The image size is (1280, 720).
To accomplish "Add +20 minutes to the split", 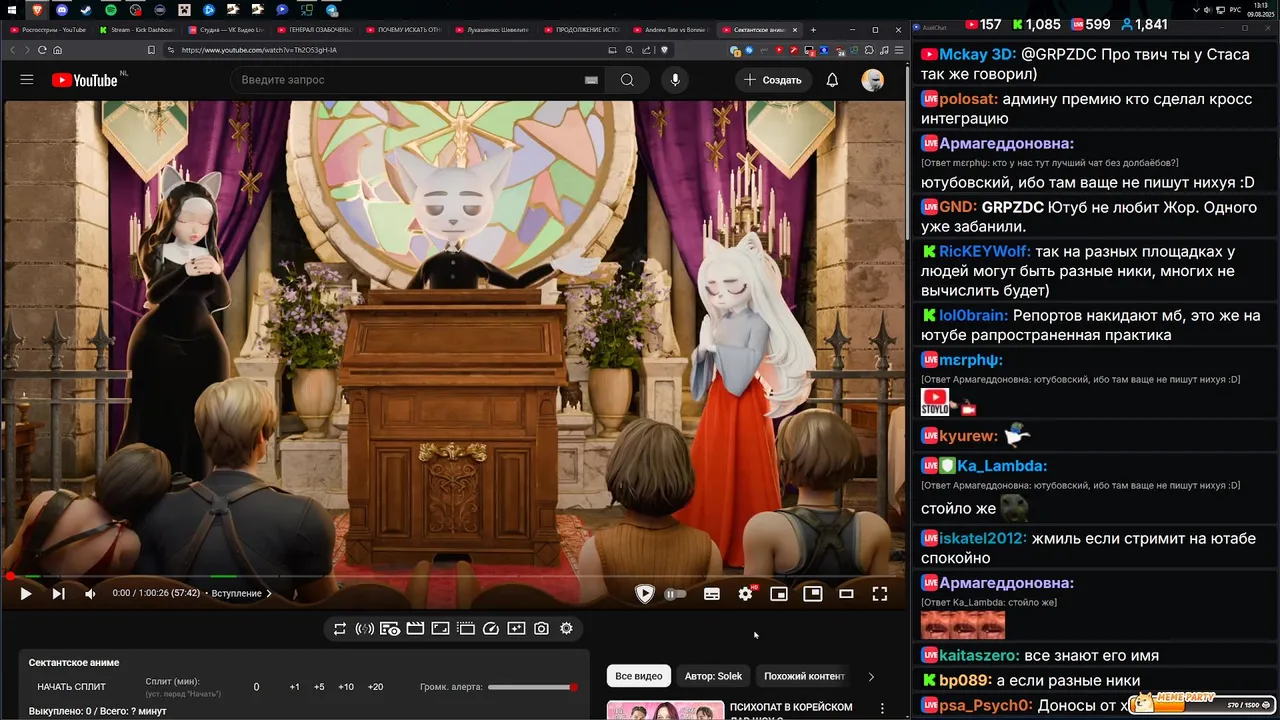I will (375, 687).
